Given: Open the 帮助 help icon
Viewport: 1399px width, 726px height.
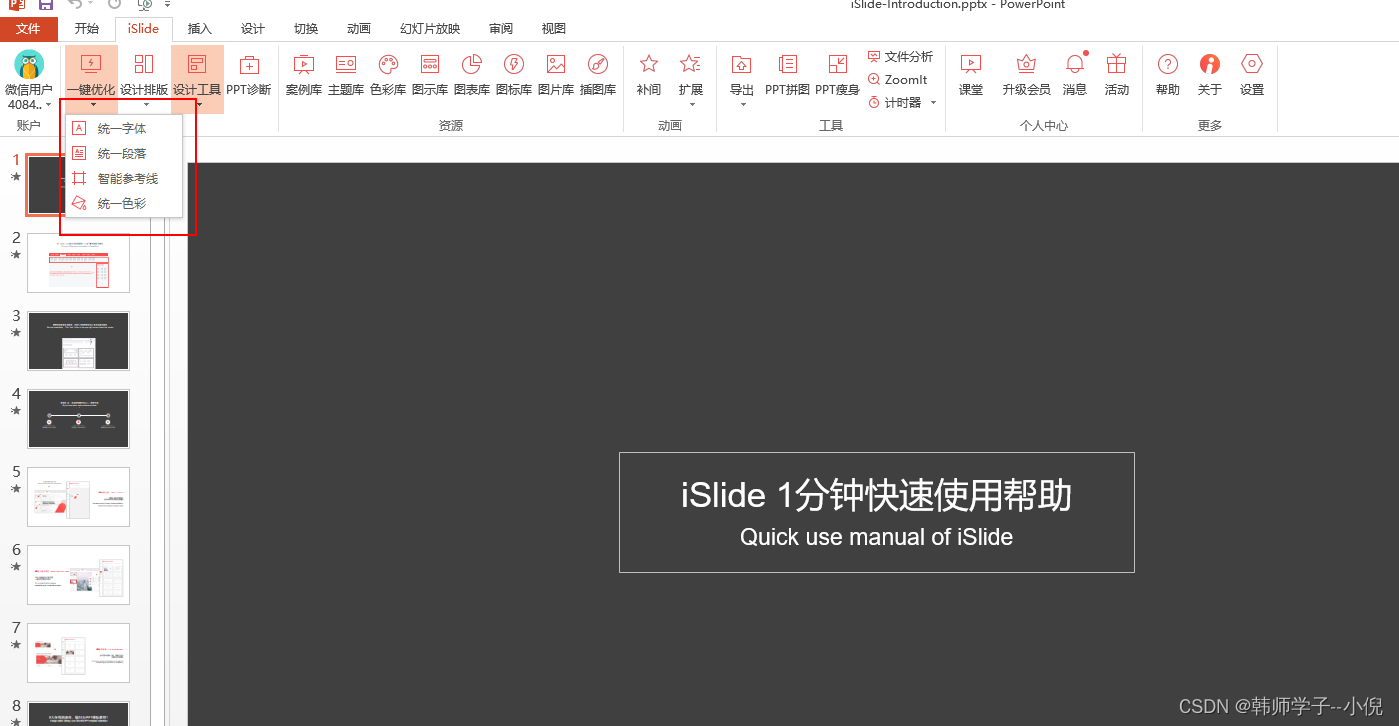Looking at the screenshot, I should (x=1168, y=65).
